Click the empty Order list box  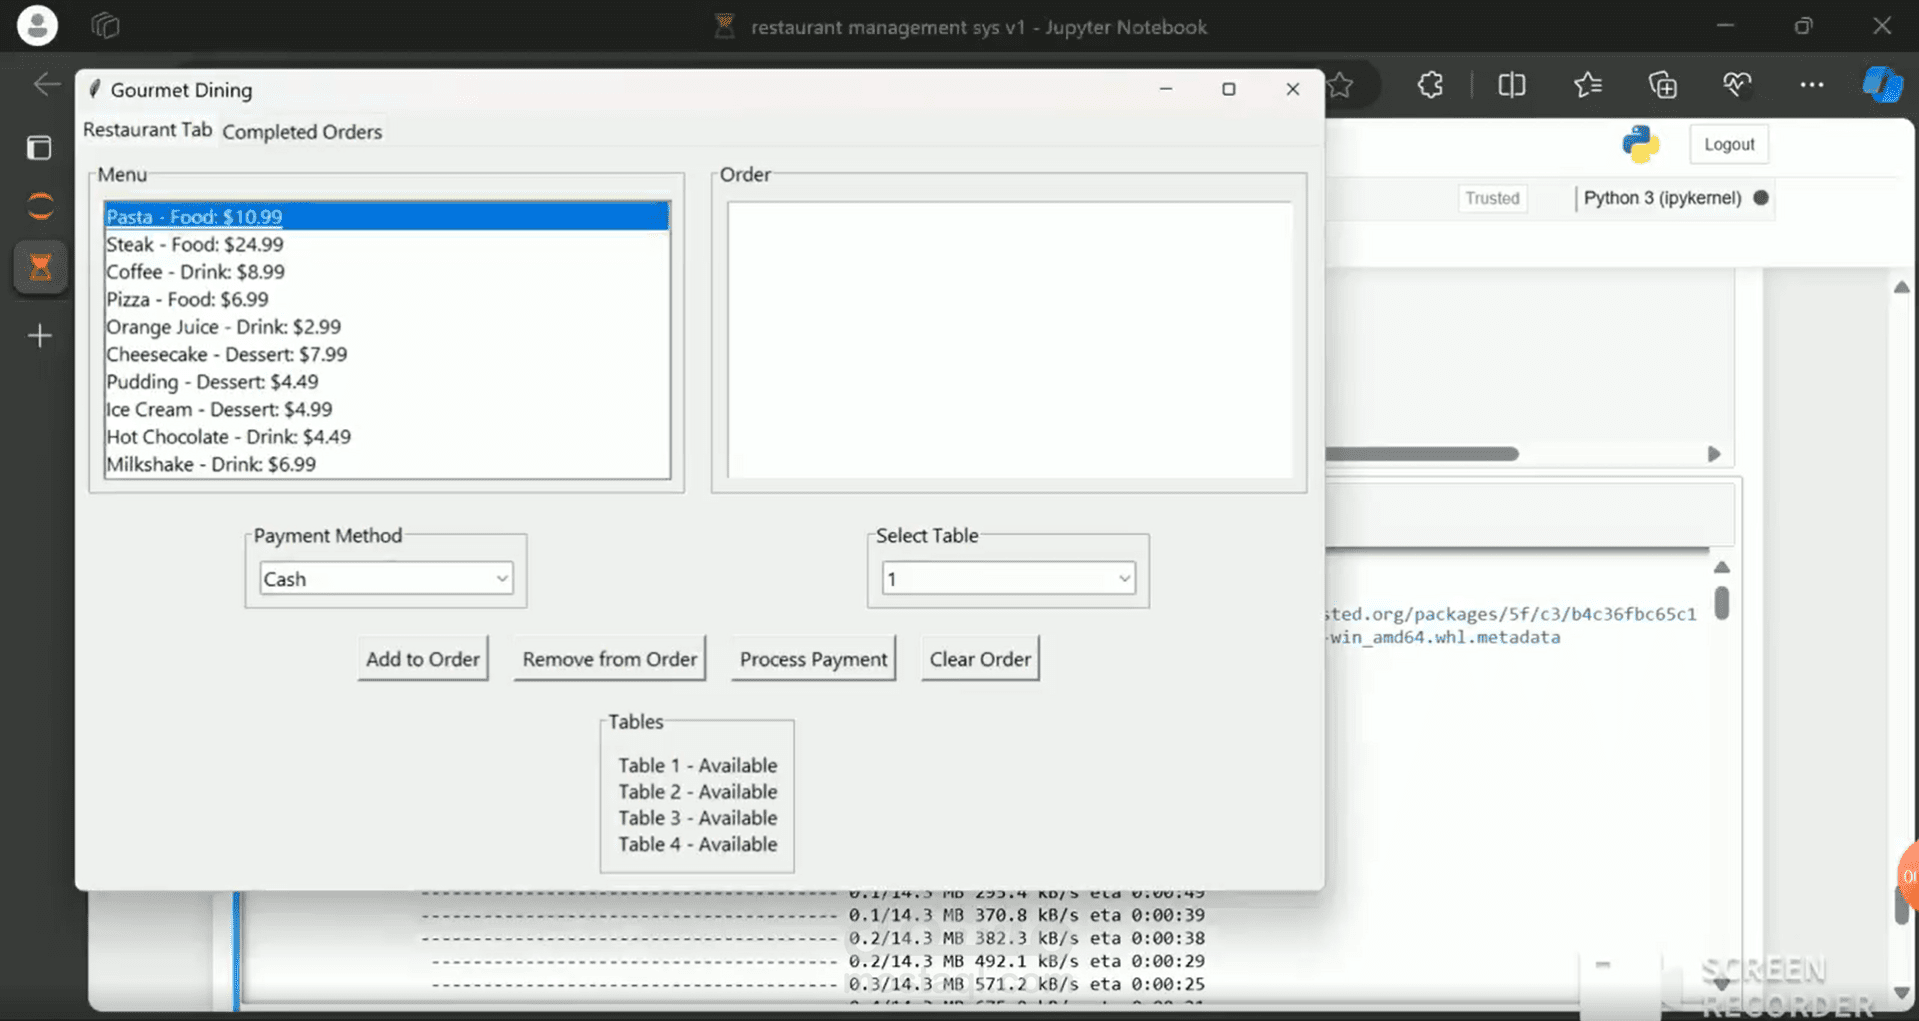[1010, 340]
